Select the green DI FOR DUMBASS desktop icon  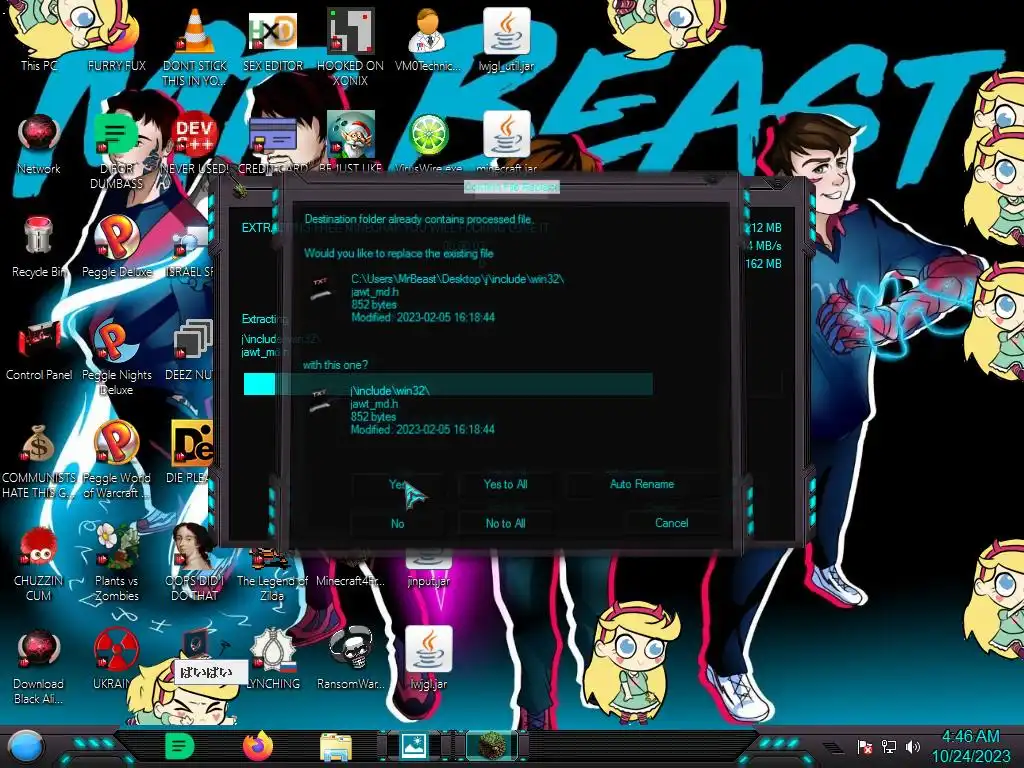coord(116,150)
